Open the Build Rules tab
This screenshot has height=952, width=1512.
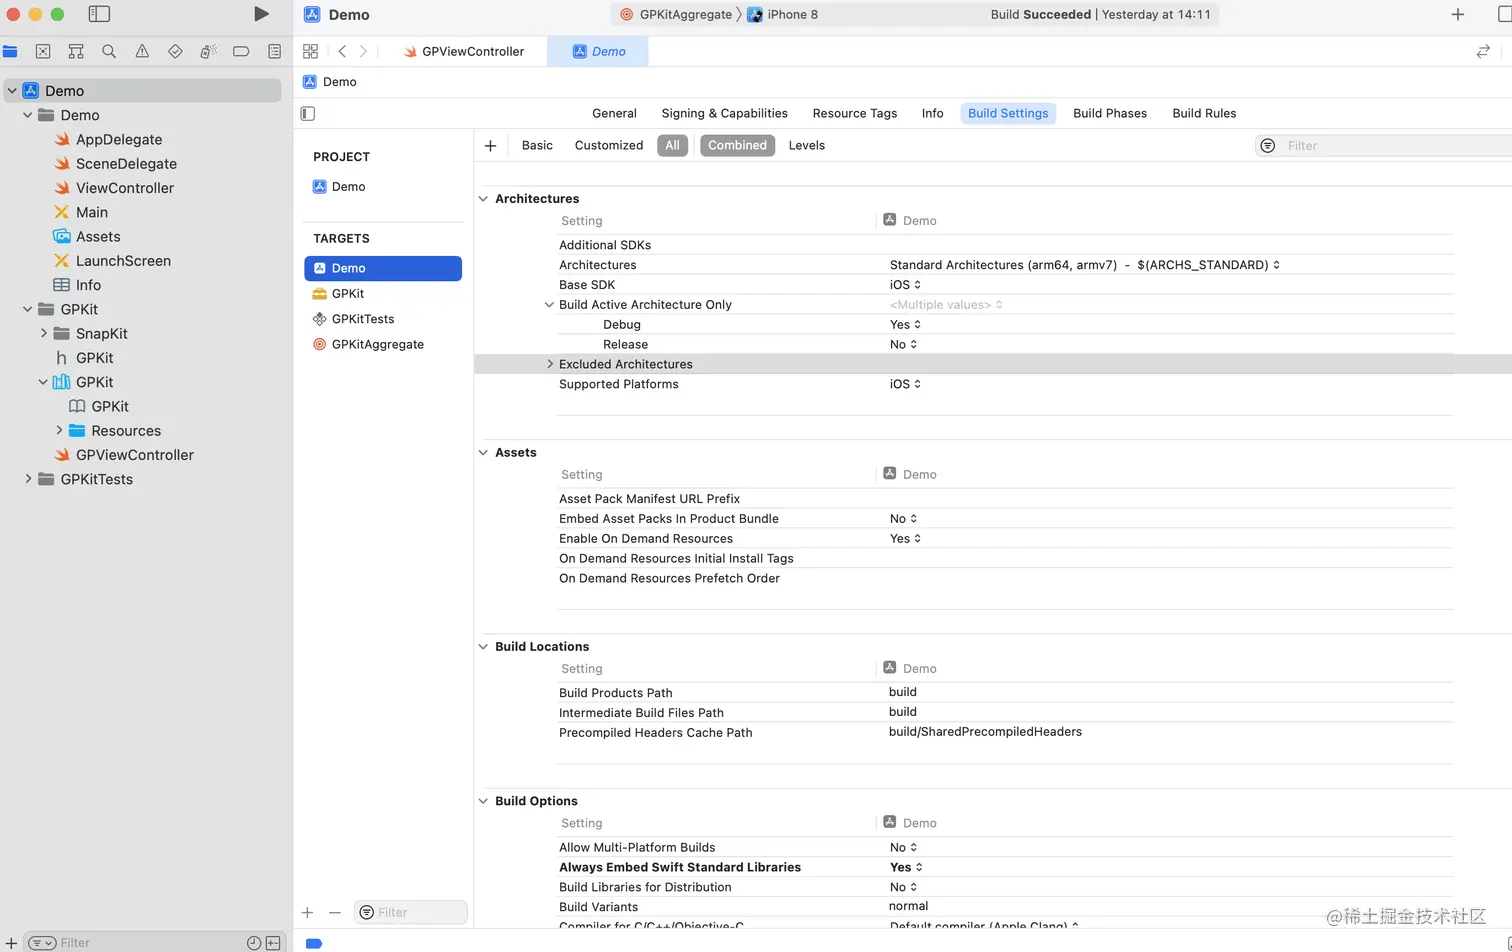point(1204,113)
